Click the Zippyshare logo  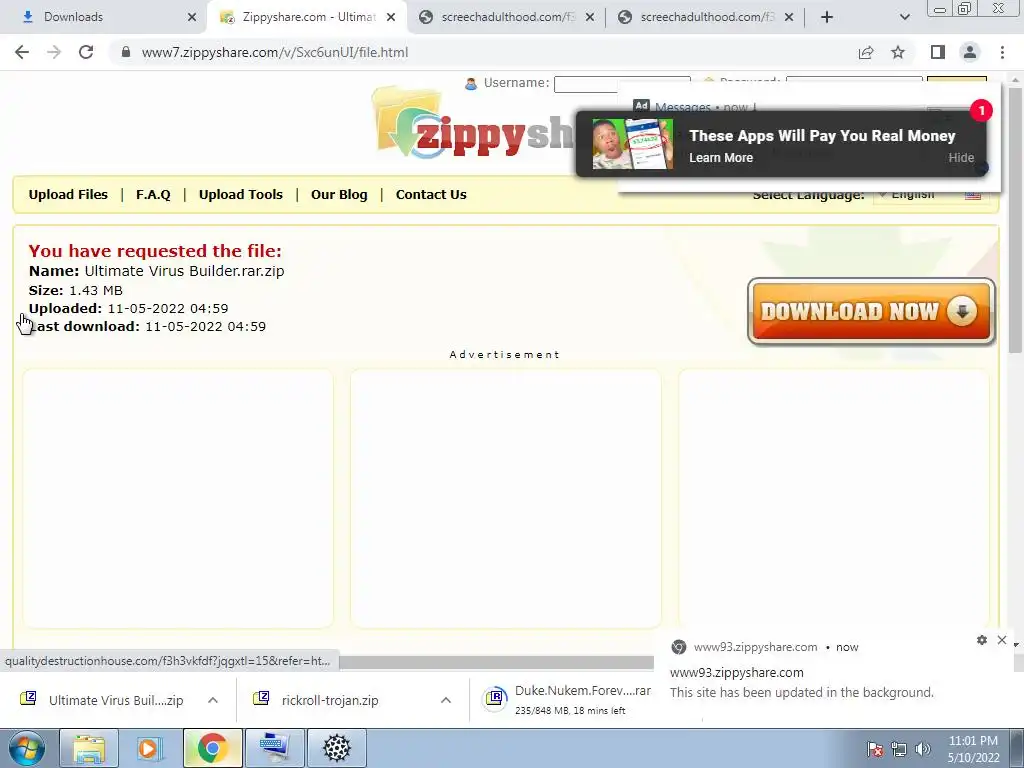click(x=473, y=124)
